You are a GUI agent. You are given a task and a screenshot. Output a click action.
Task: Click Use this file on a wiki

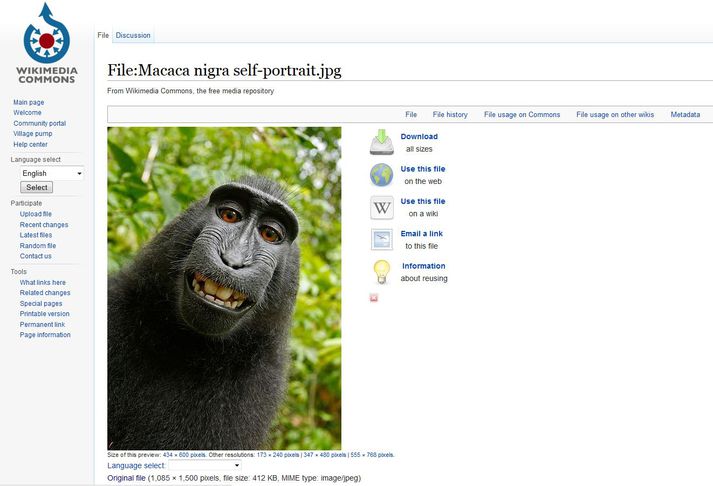tap(423, 207)
